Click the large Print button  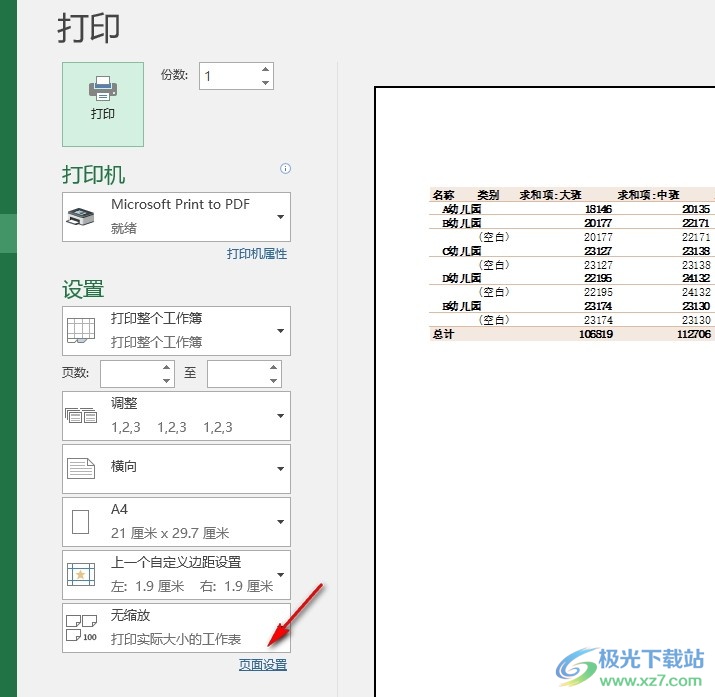103,104
